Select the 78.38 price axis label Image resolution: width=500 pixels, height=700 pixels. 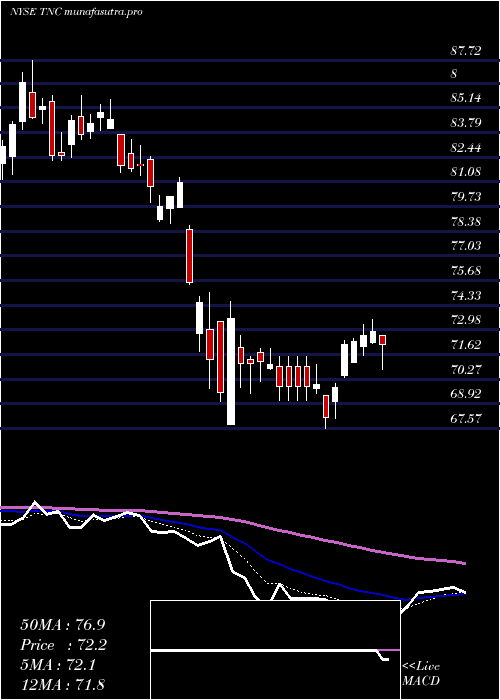point(466,221)
